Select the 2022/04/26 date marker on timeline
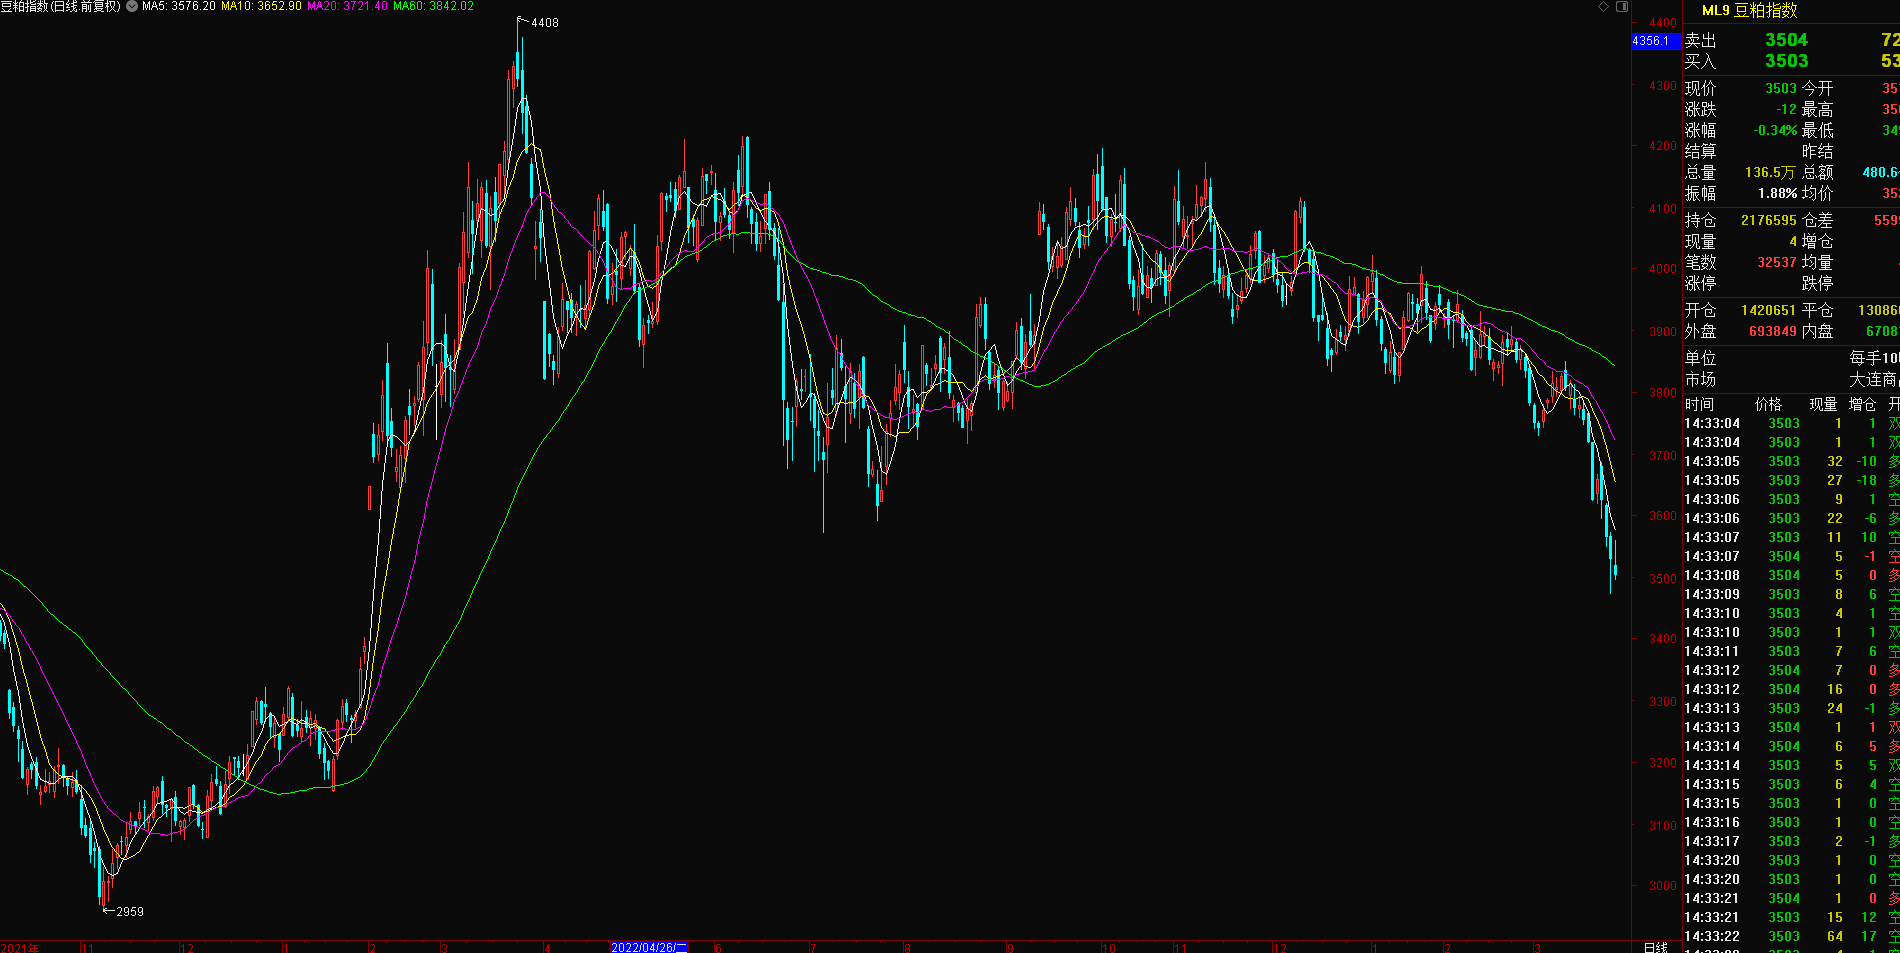The width and height of the screenshot is (1900, 953). (649, 947)
